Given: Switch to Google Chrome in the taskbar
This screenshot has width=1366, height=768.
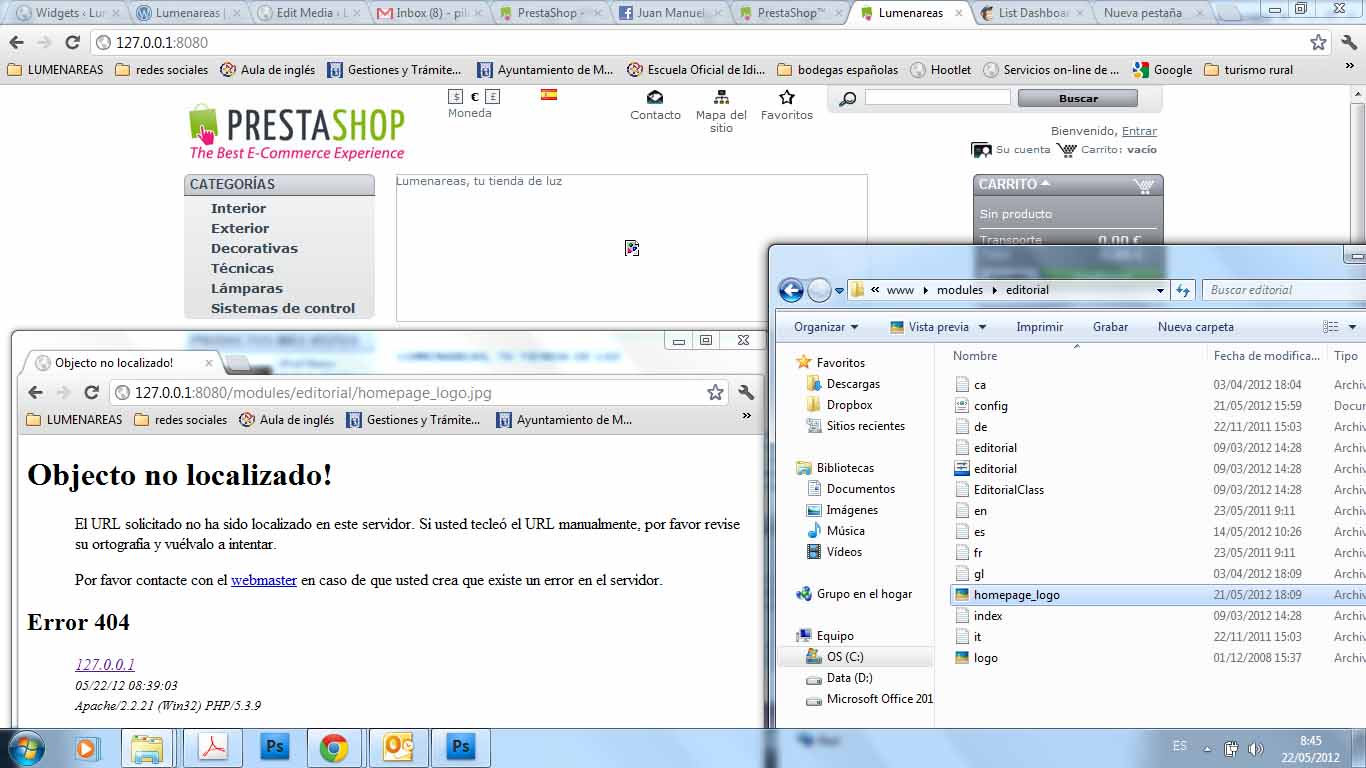Looking at the screenshot, I should coord(334,748).
